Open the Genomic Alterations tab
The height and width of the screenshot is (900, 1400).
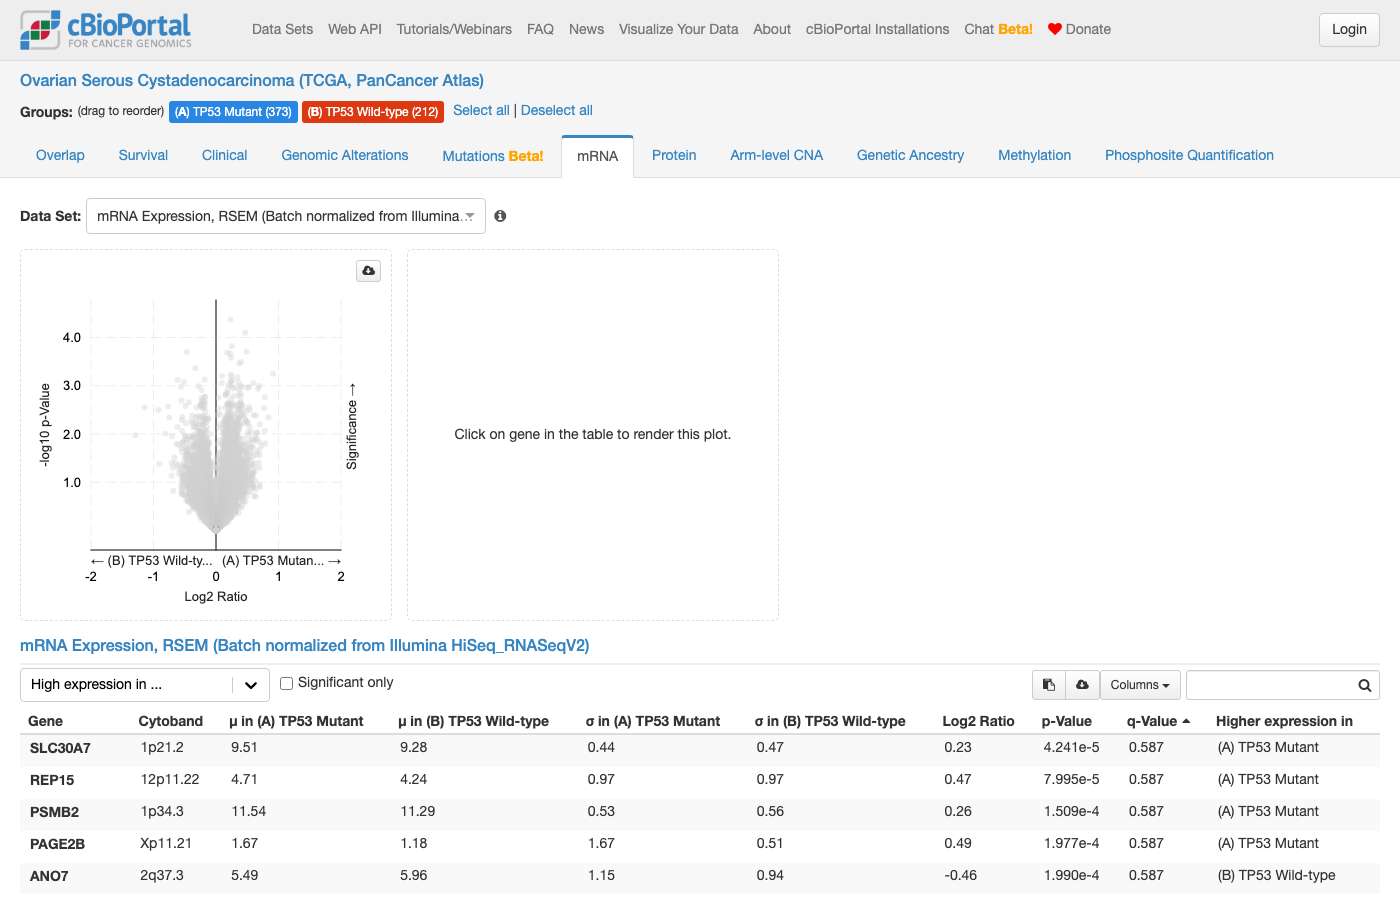coord(345,155)
